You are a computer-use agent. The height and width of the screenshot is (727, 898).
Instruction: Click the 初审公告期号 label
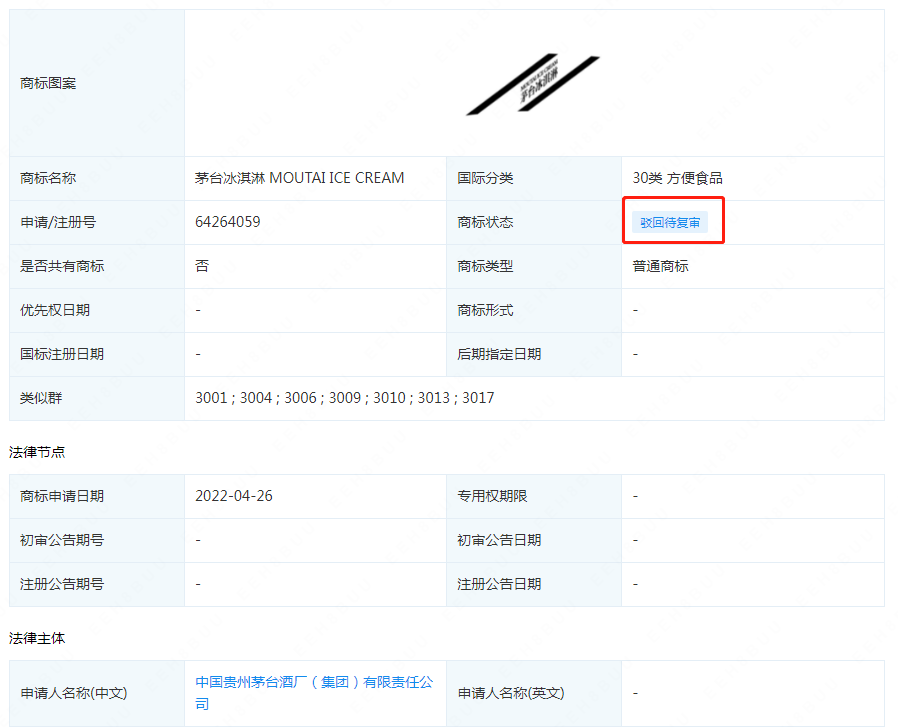coord(62,540)
